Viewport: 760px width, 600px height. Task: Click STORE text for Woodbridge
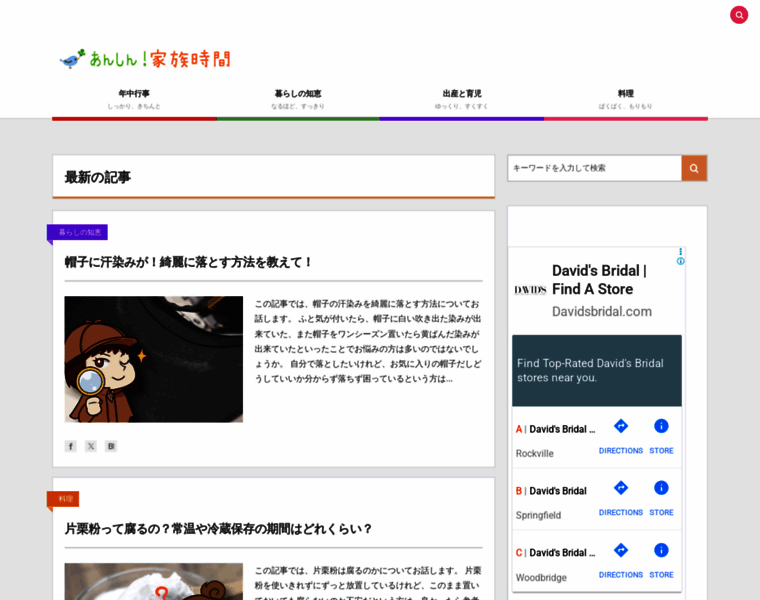coord(661,575)
